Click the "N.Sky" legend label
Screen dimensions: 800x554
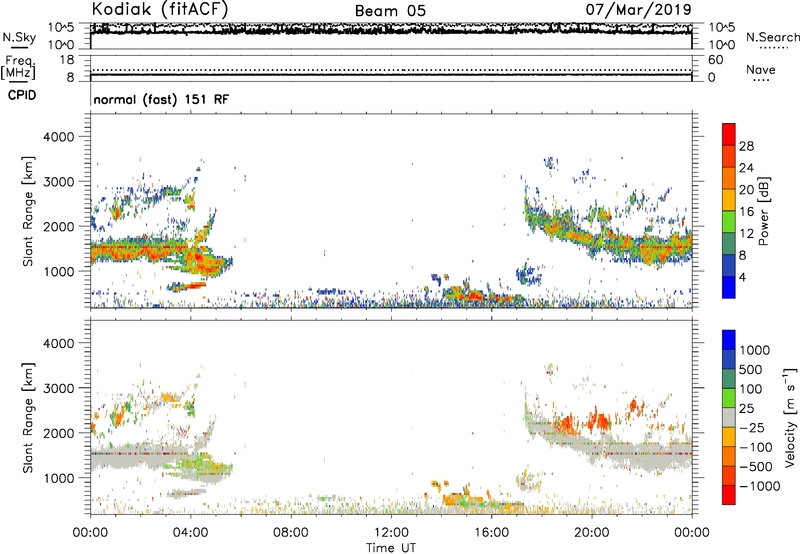click(19, 38)
